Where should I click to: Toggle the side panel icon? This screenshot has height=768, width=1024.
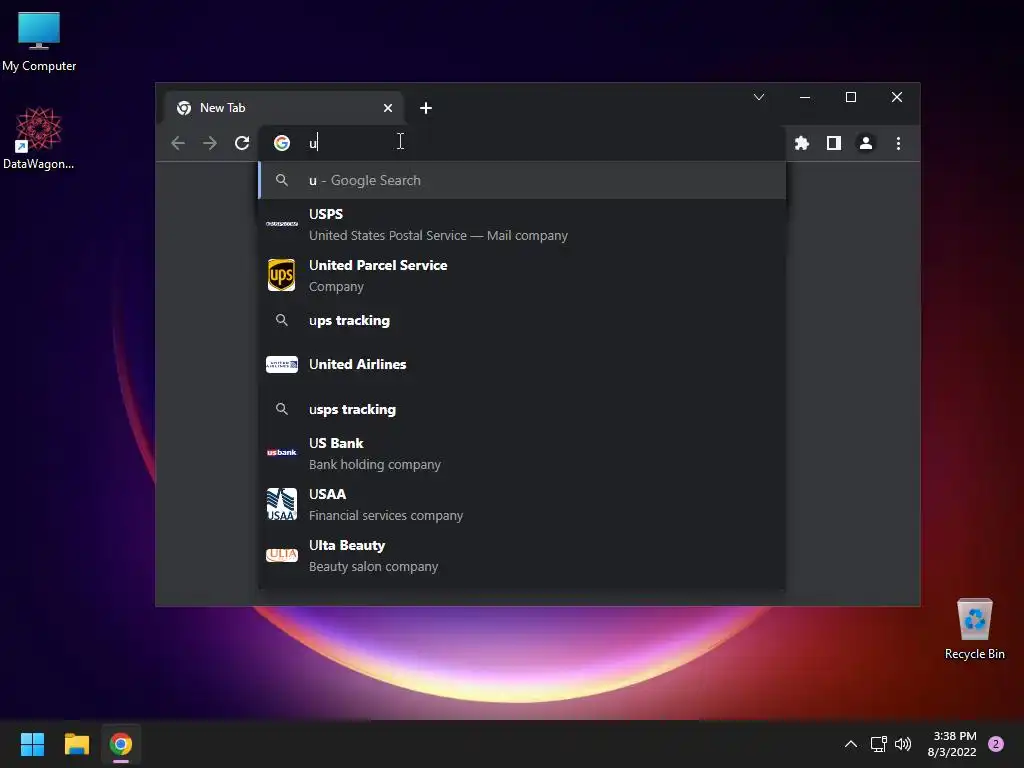tap(834, 143)
